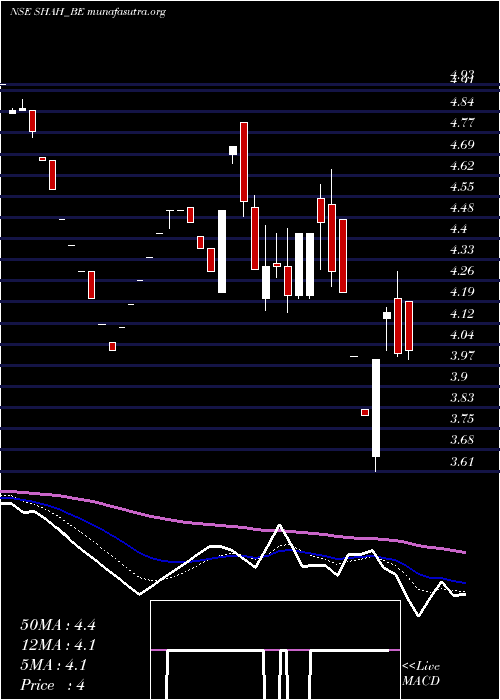Click the 12MA : 4.1 readout
Viewport: 500px width, 700px height.
(x=58, y=645)
